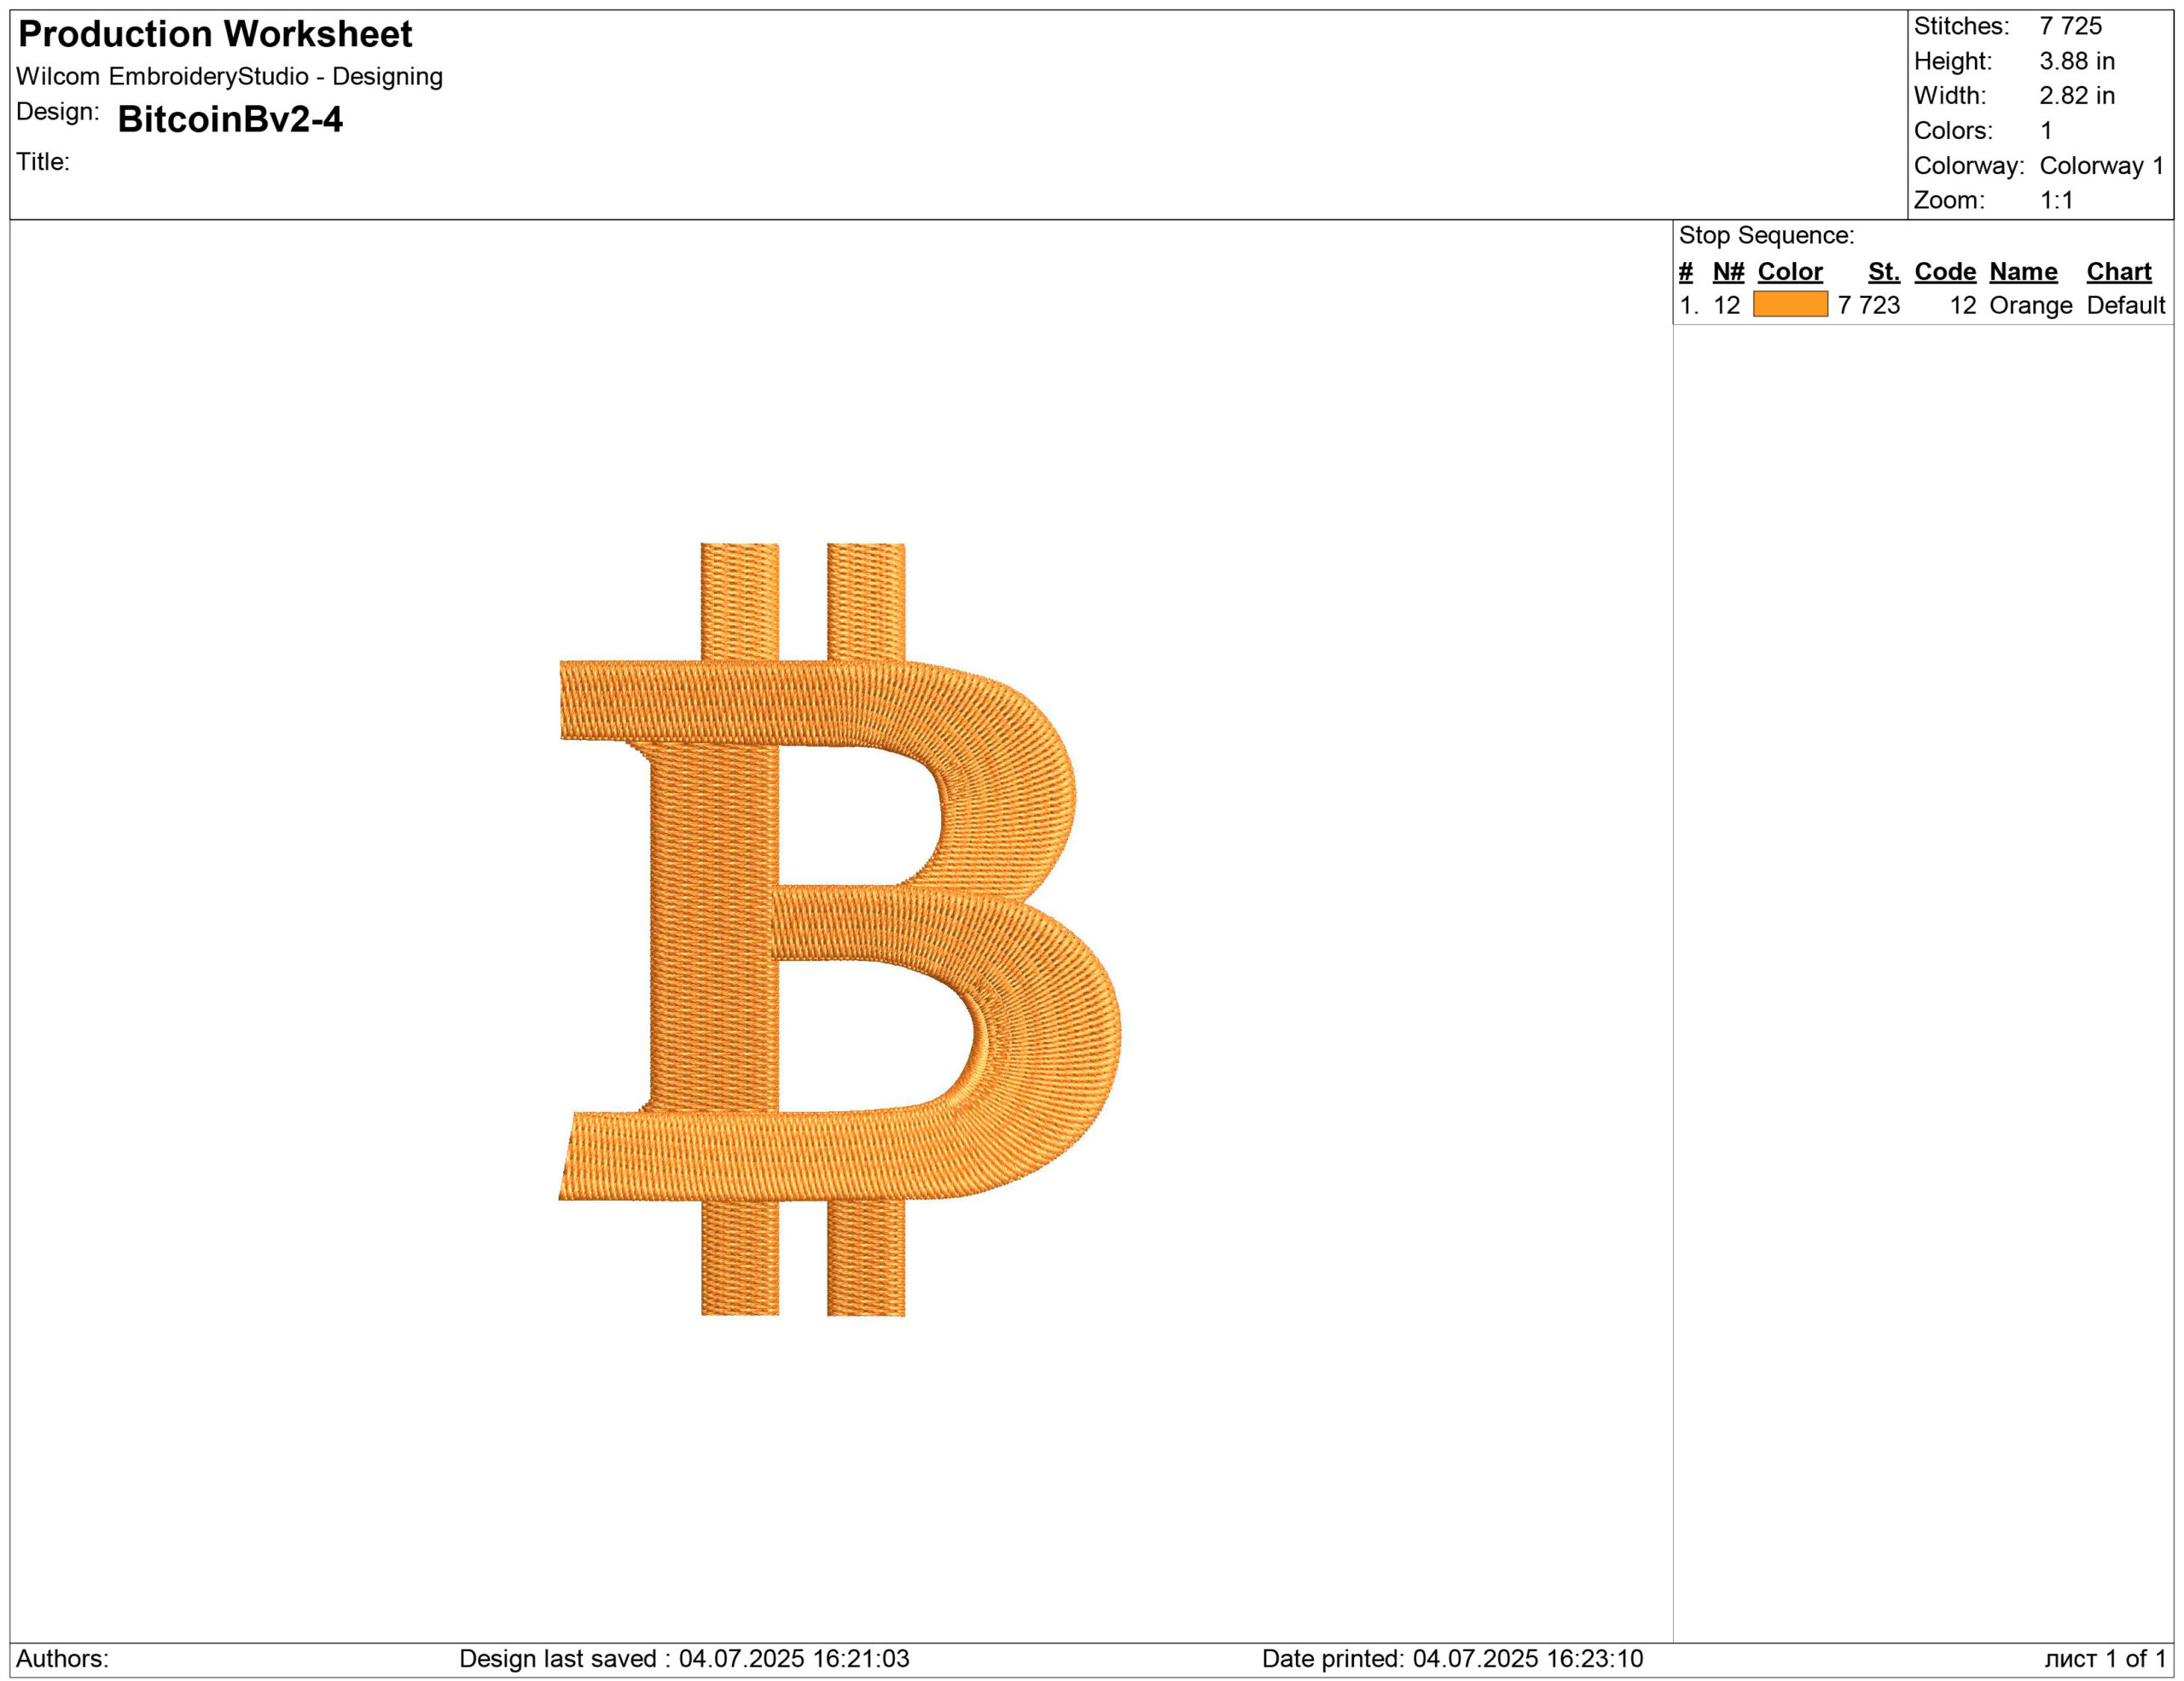Click the Chart column header
Screen dimensions: 2184x1681
tap(2118, 272)
